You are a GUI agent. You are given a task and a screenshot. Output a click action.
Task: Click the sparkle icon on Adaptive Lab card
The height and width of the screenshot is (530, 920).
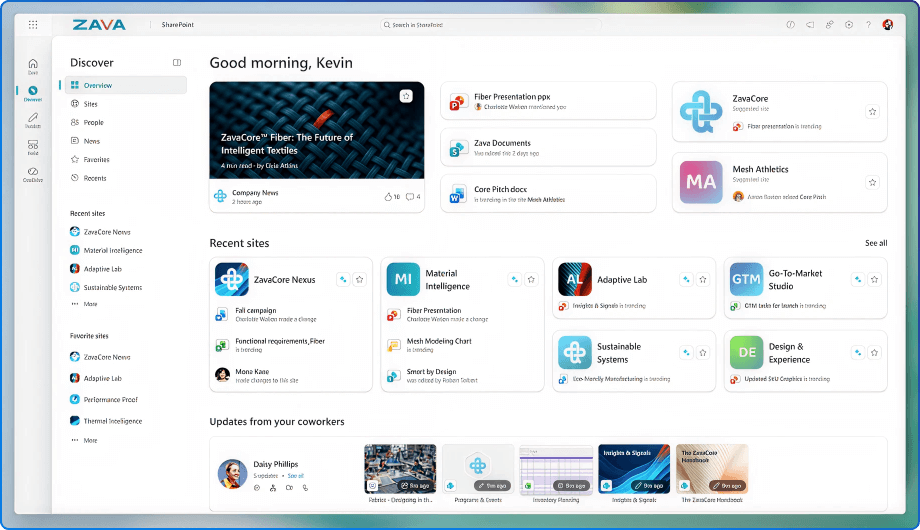click(x=686, y=279)
